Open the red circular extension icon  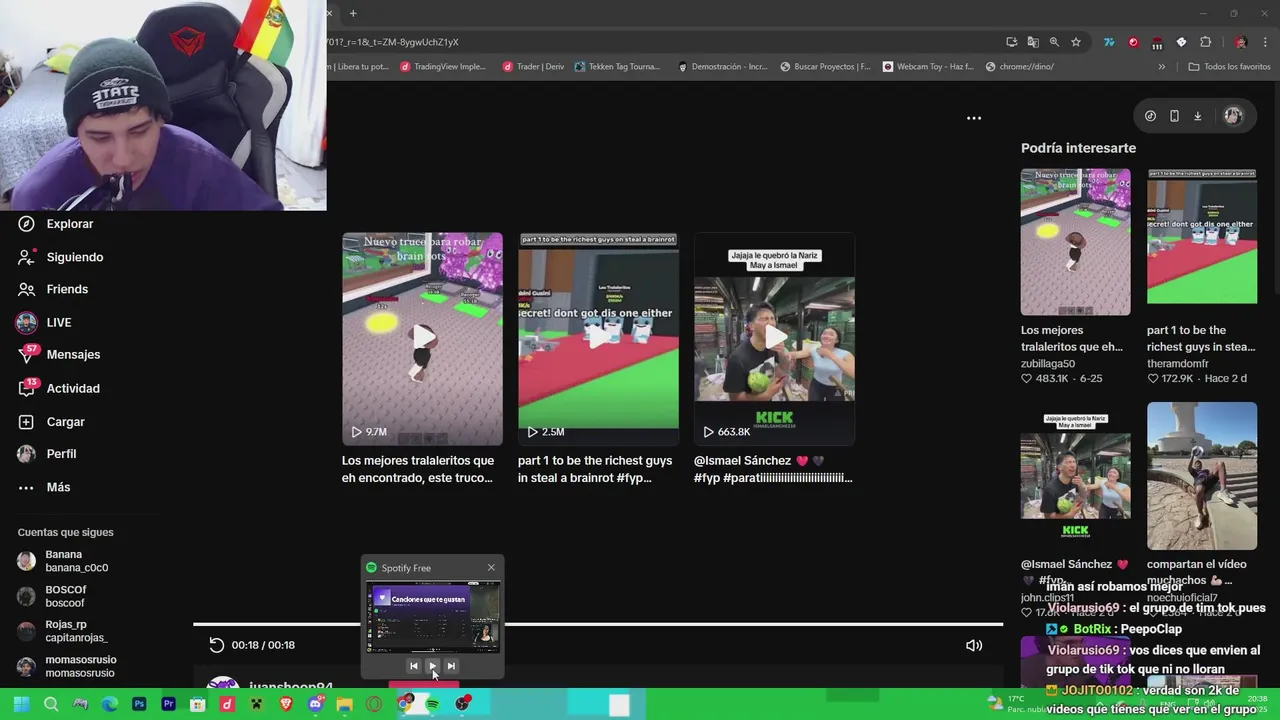tap(1133, 42)
